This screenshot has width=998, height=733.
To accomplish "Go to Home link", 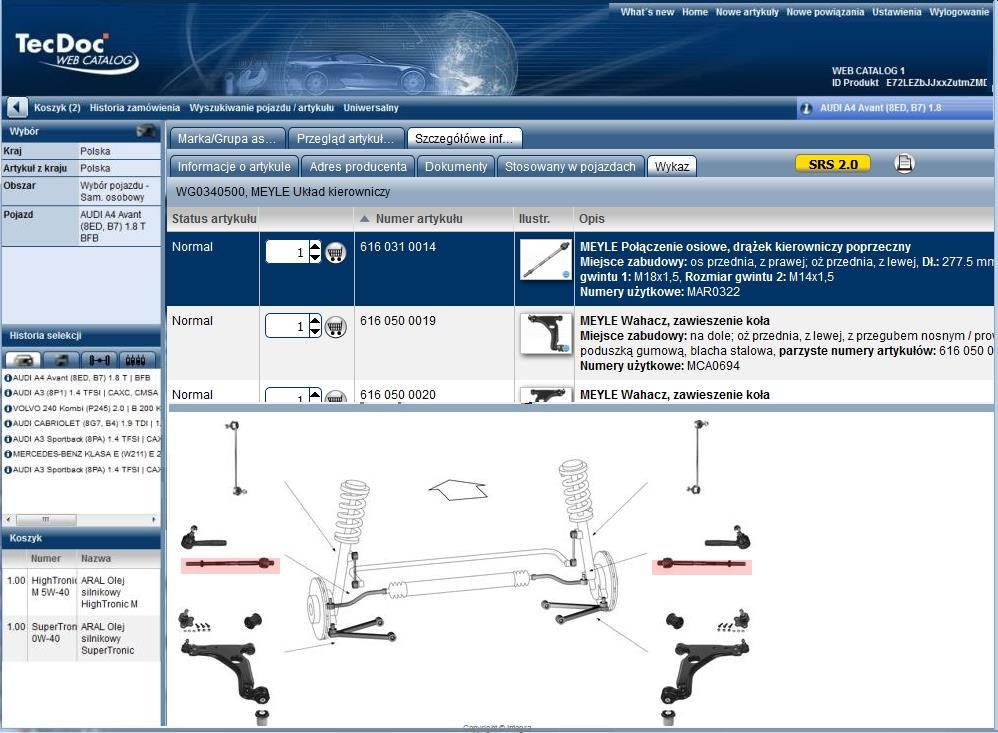I will 694,12.
